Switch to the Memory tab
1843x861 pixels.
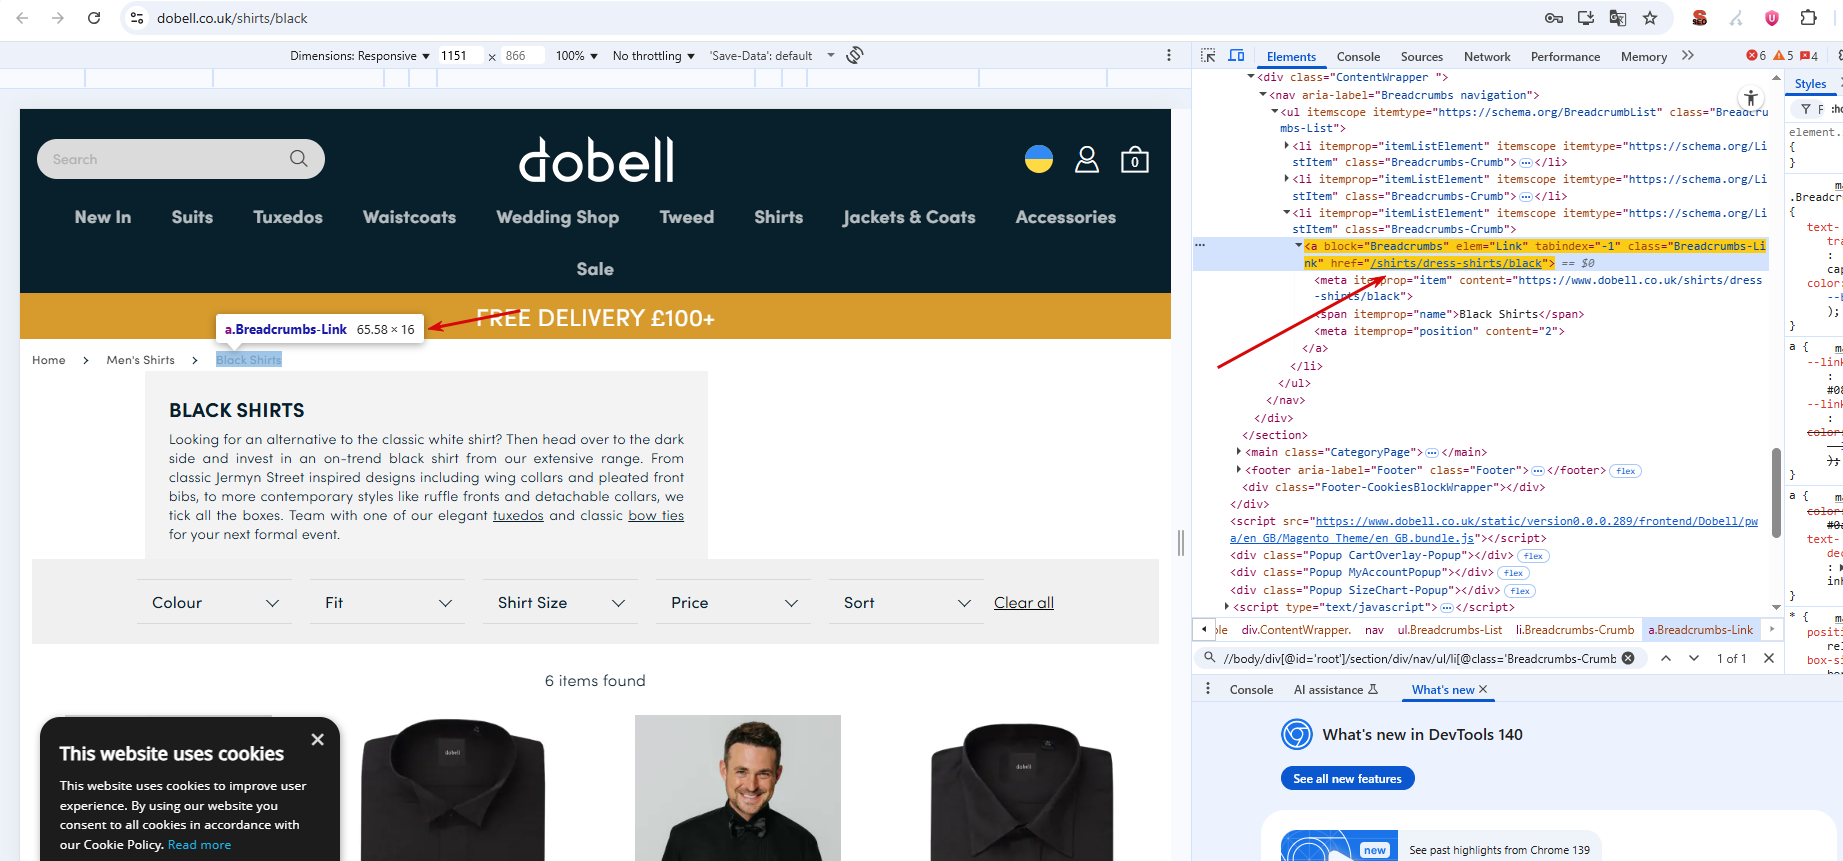[1644, 57]
